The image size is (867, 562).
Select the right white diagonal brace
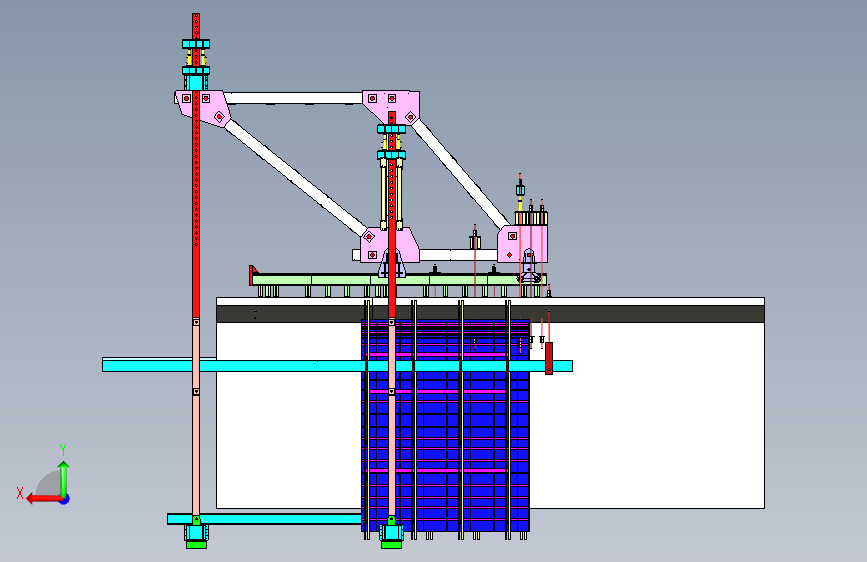point(460,173)
